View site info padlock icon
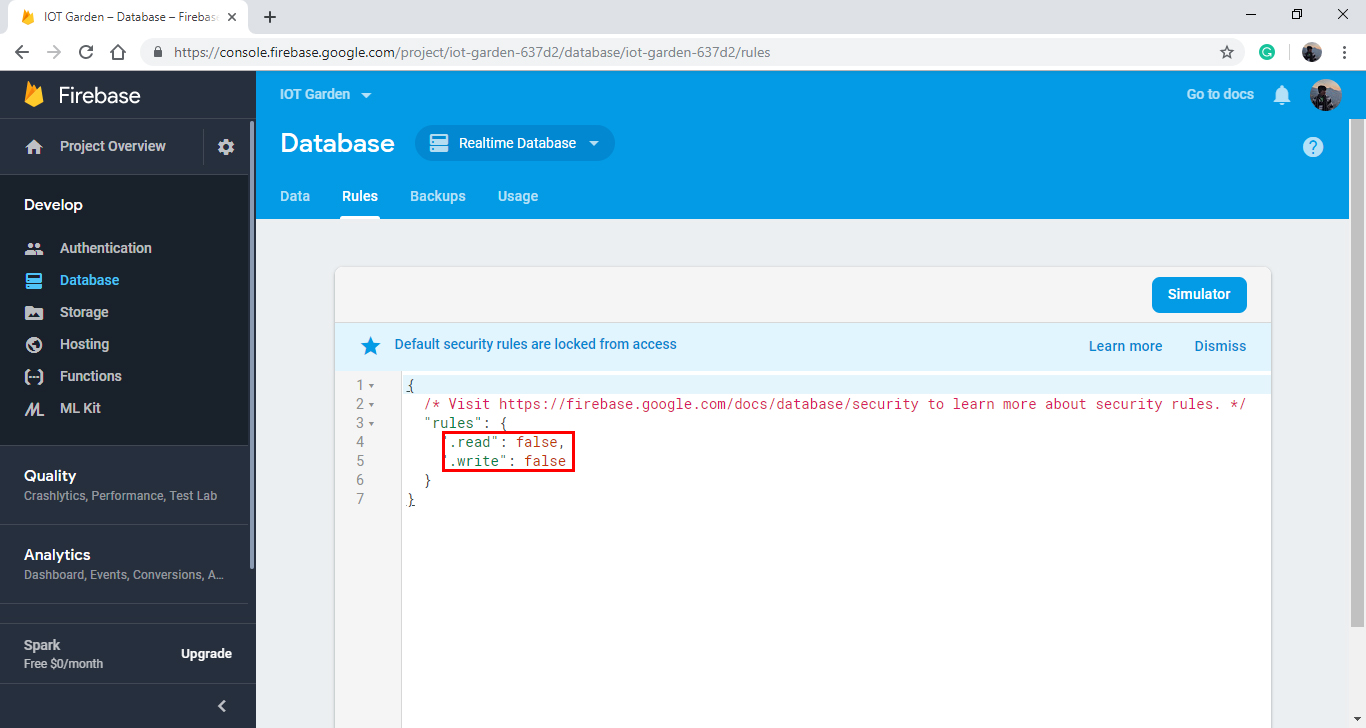The height and width of the screenshot is (728, 1366). coord(158,52)
